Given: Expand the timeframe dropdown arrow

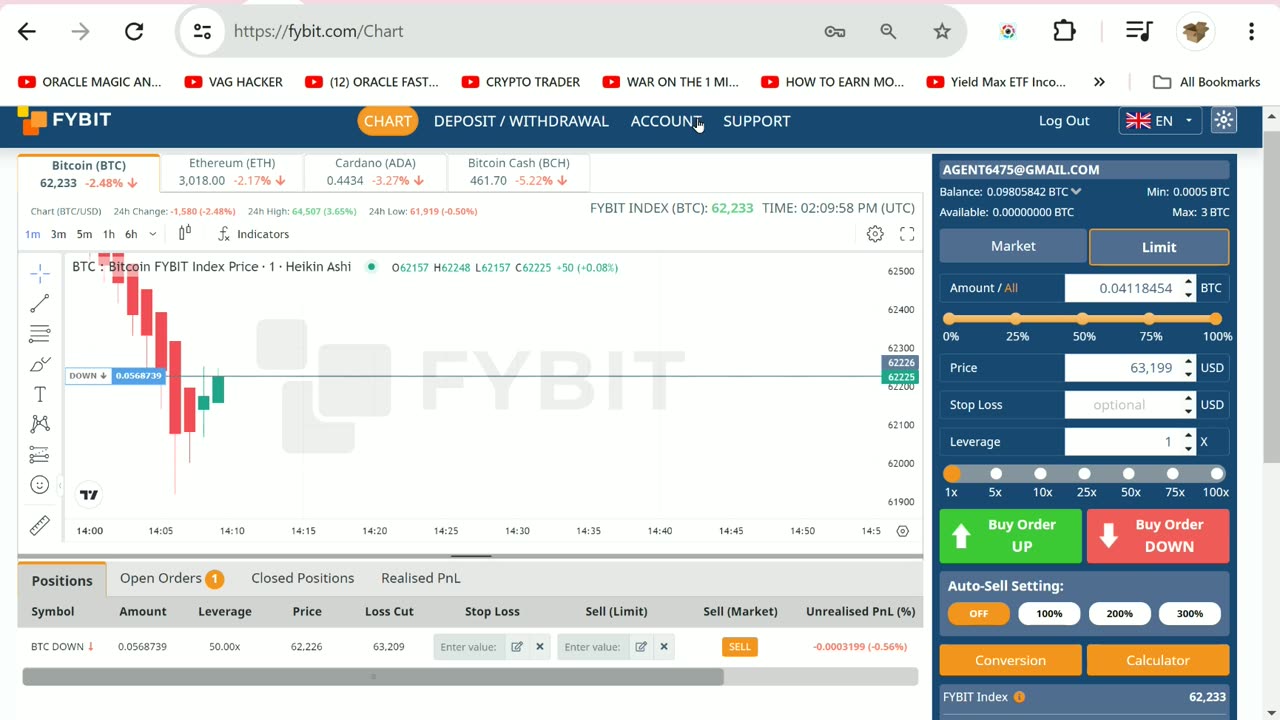Looking at the screenshot, I should 152,234.
